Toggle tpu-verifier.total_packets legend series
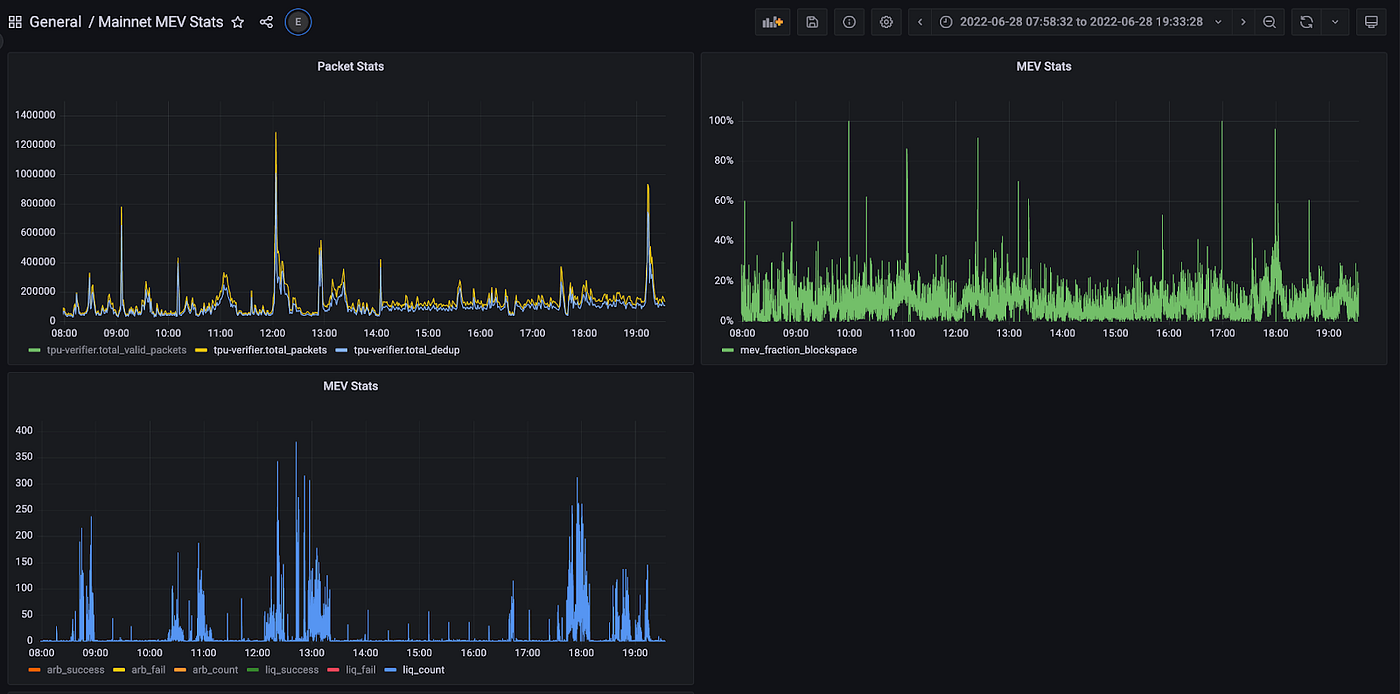 (x=270, y=350)
